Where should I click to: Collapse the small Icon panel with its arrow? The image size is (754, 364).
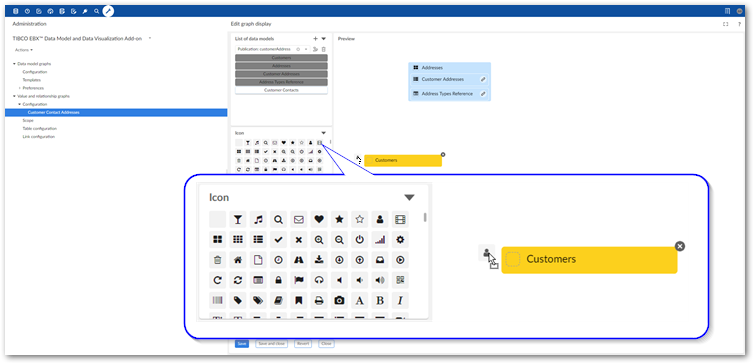click(324, 133)
